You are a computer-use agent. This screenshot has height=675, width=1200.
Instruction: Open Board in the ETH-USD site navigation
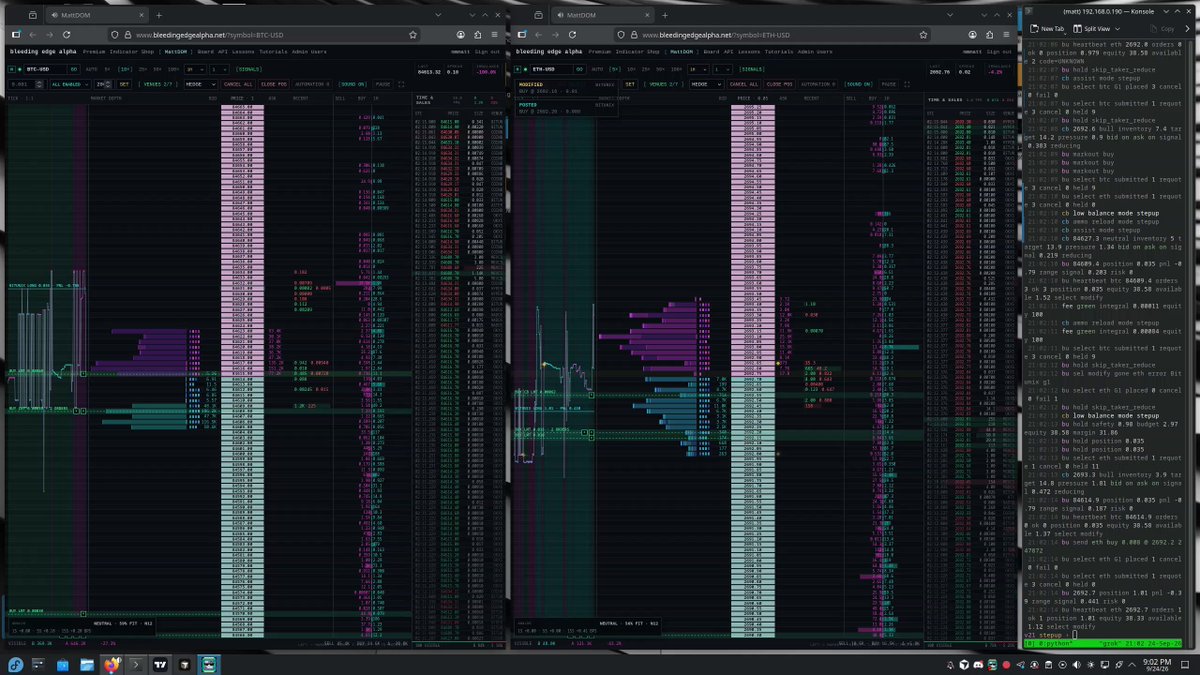tap(712, 51)
